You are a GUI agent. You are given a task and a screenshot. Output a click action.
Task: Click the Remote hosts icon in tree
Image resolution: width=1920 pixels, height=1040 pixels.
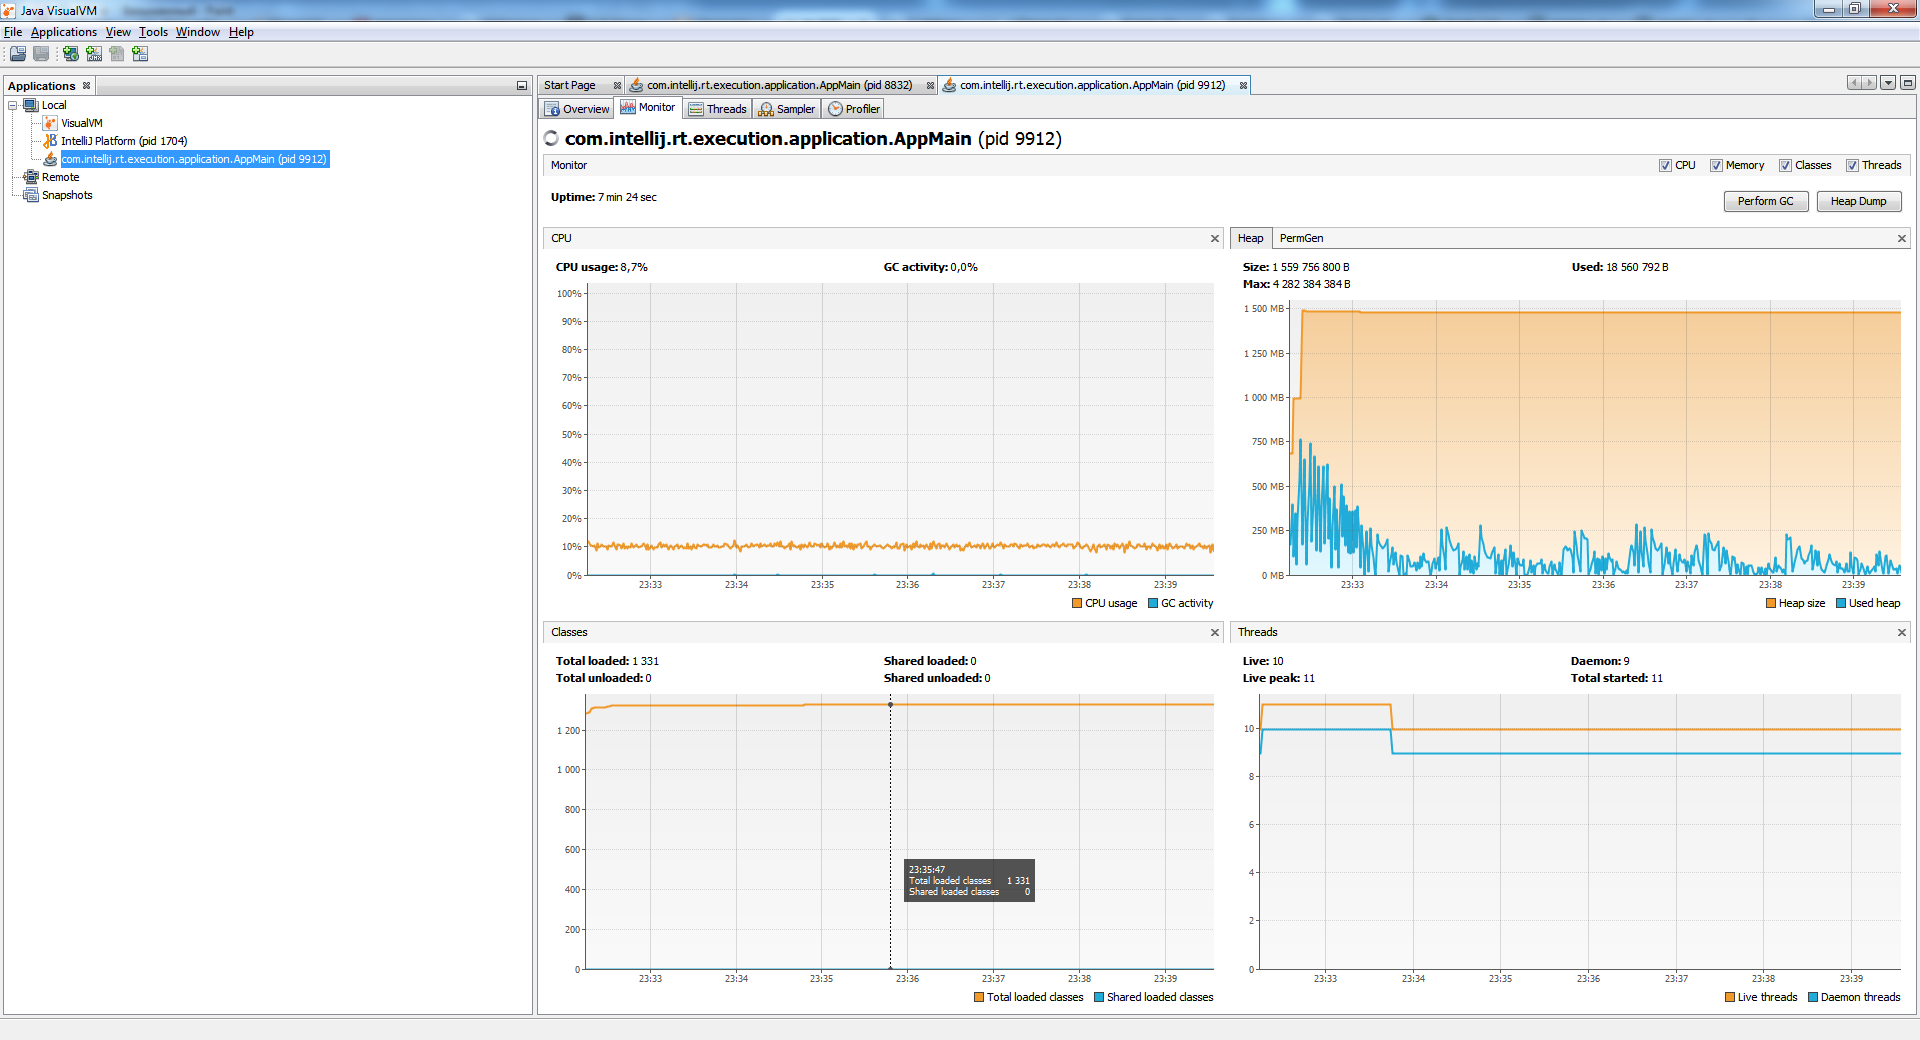point(31,177)
